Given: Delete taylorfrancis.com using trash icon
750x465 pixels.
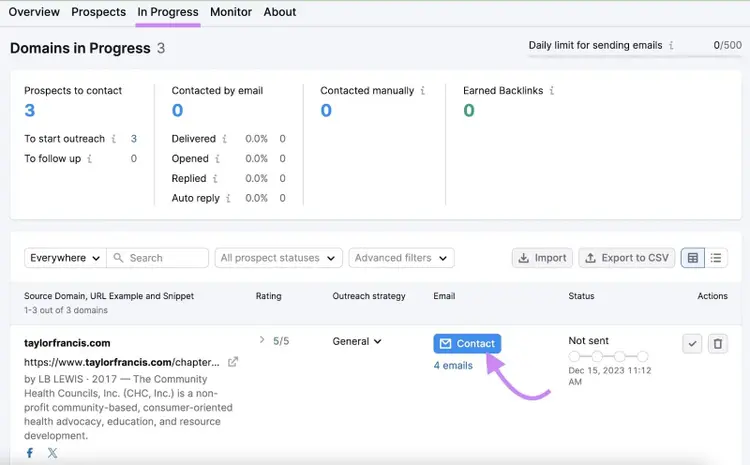Looking at the screenshot, I should tap(718, 343).
